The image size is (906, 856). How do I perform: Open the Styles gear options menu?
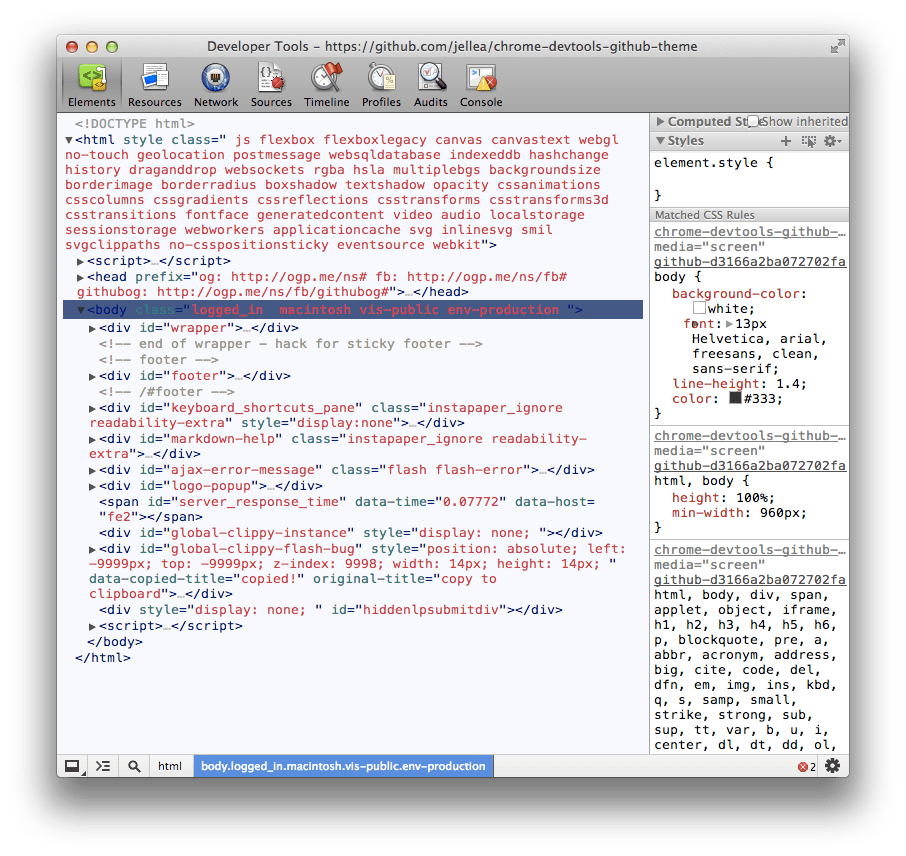(833, 141)
